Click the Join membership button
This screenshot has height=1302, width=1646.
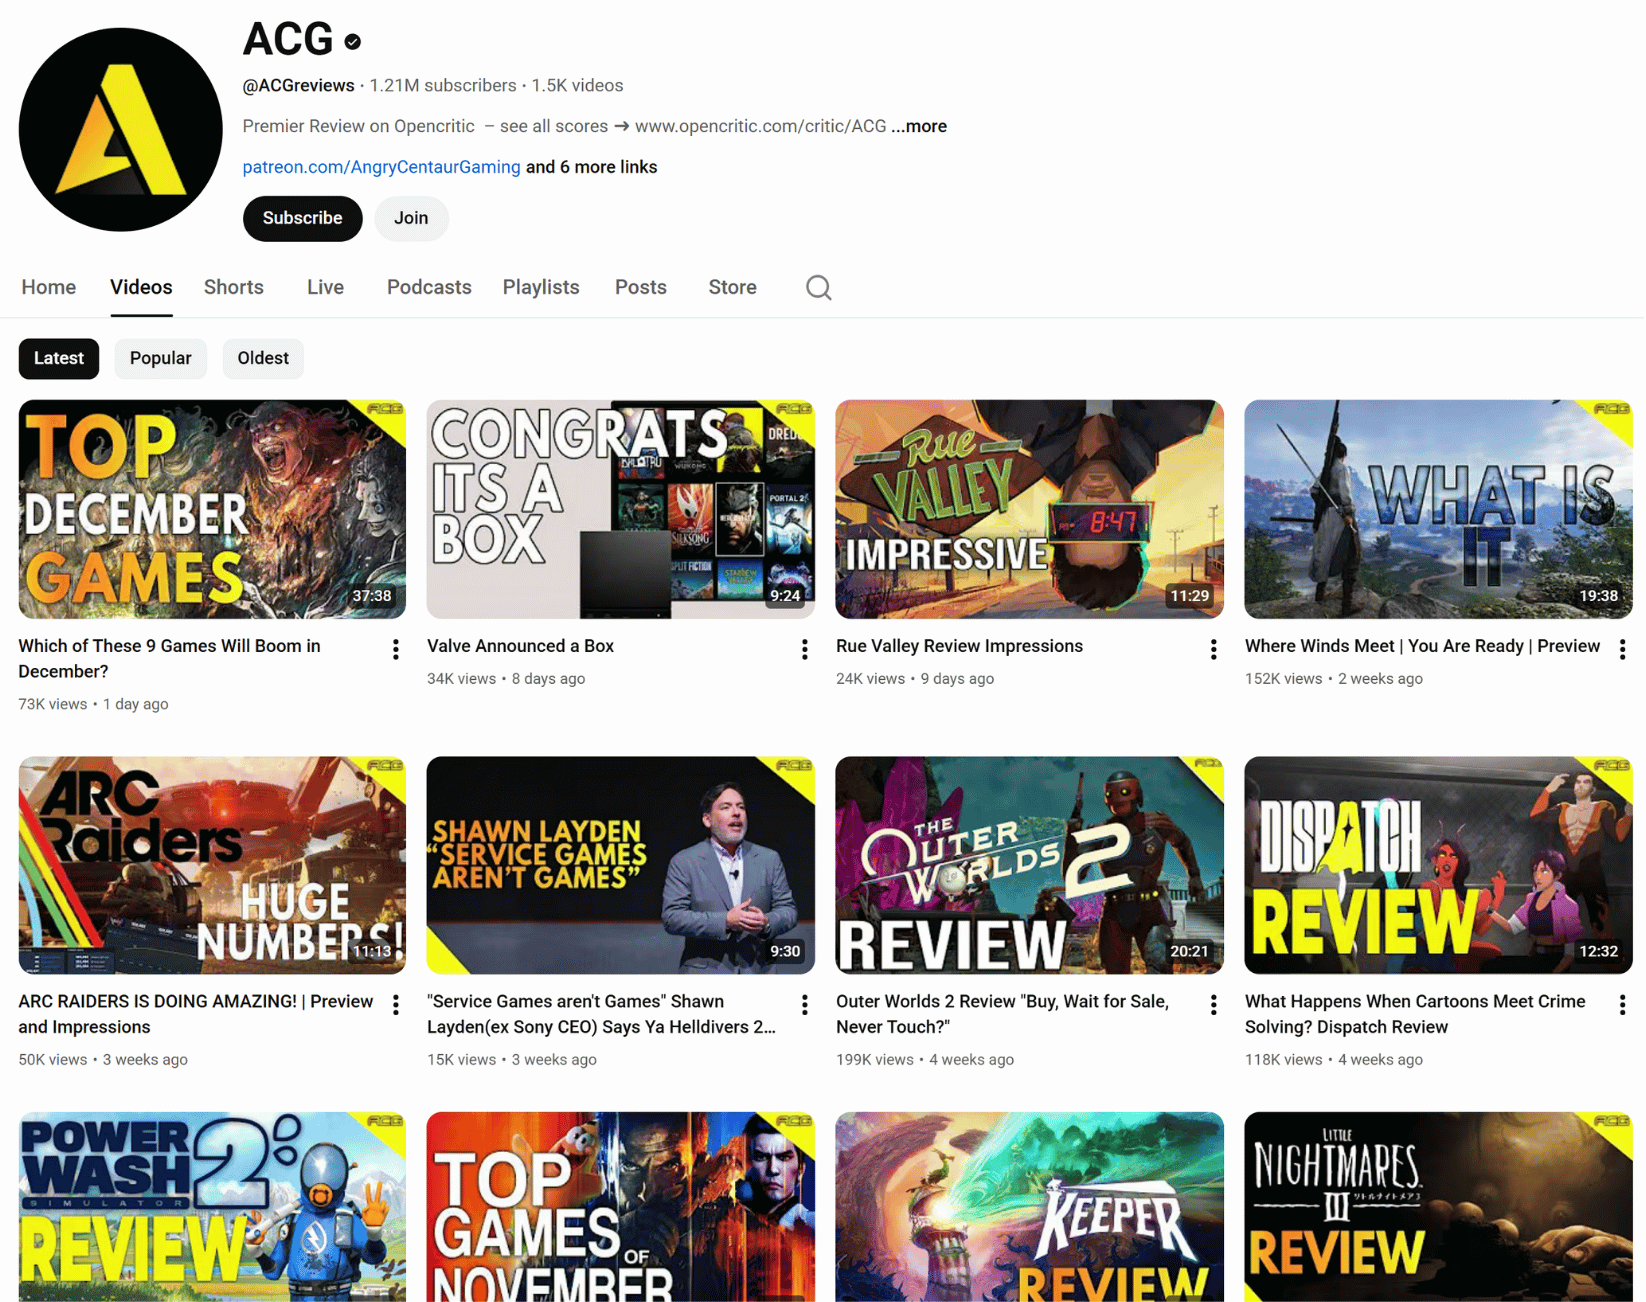tap(411, 219)
